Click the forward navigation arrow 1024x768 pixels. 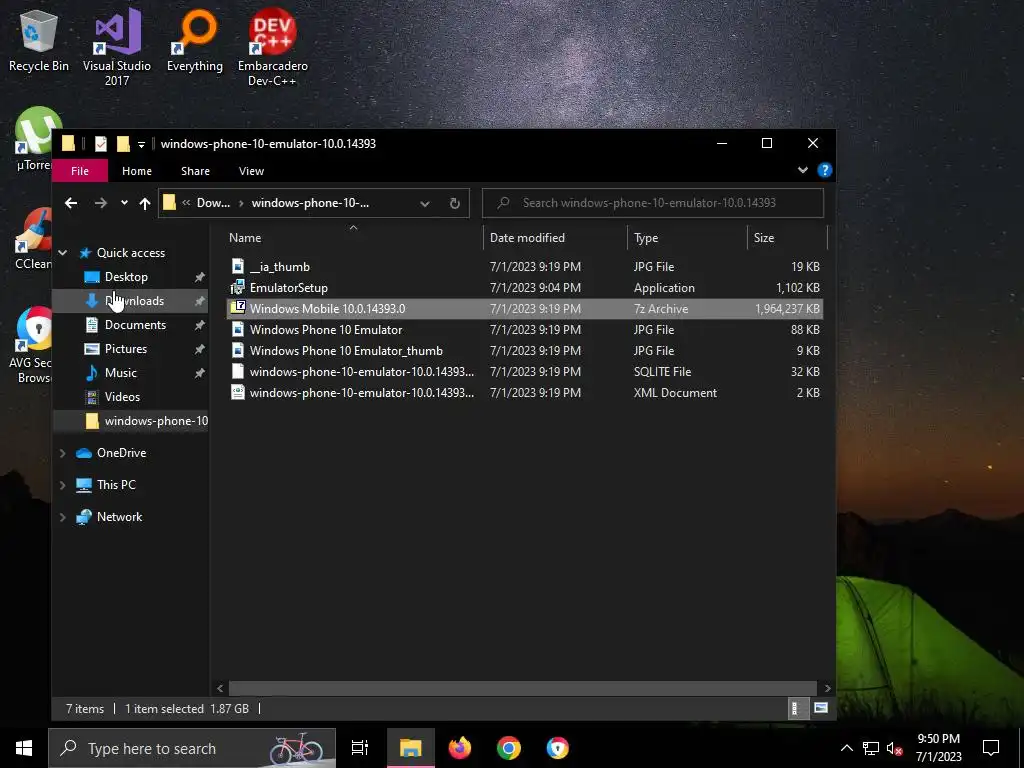click(101, 203)
